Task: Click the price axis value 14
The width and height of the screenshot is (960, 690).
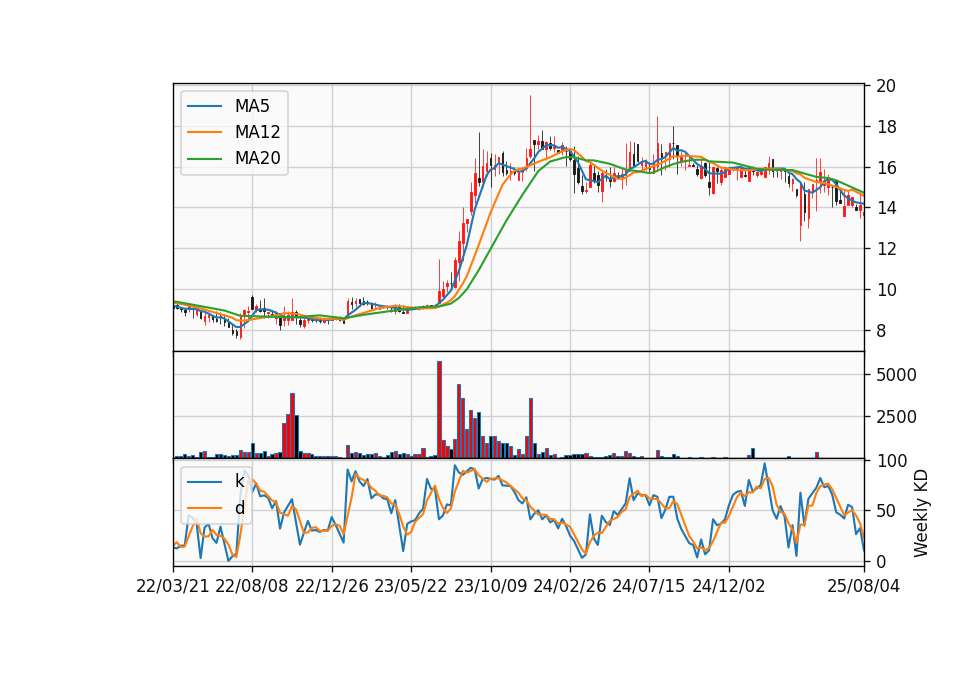Action: [886, 208]
